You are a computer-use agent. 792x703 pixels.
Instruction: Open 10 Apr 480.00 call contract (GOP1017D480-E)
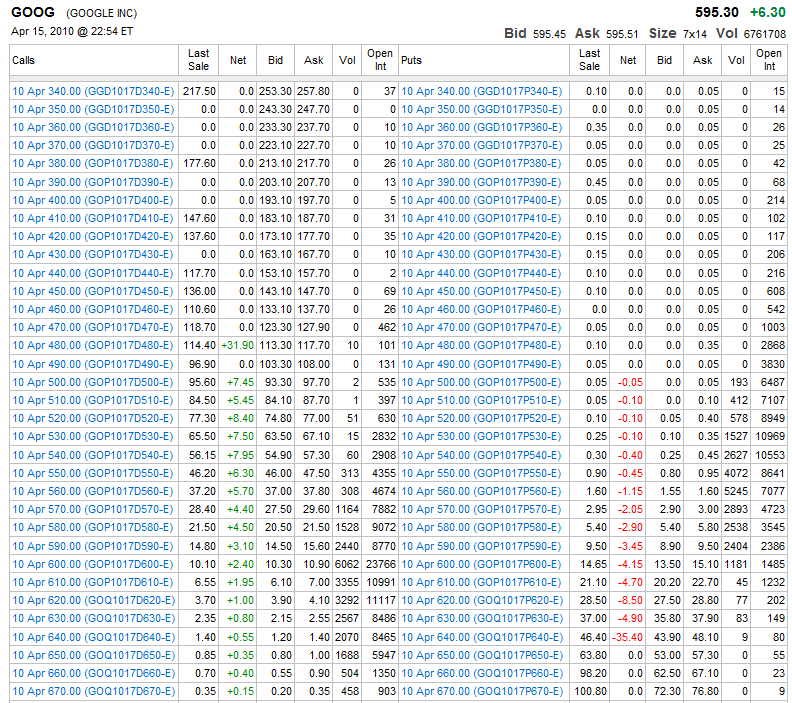[93, 346]
